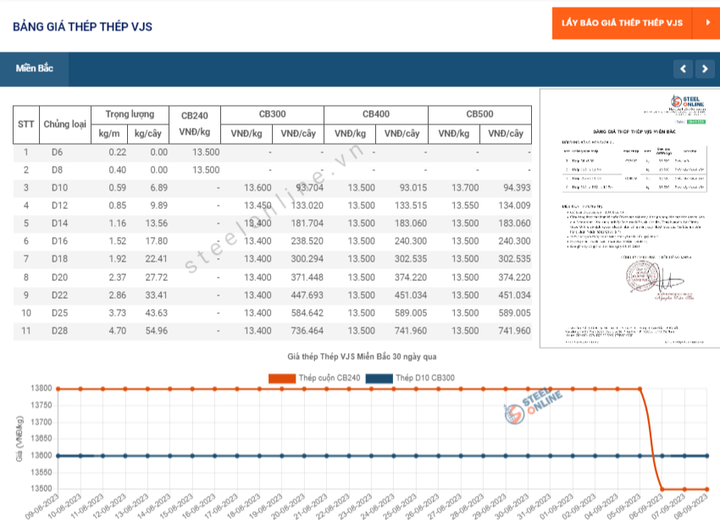720x529 pixels.
Task: Click the 447.693 value in D22 row
Action: click(x=307, y=295)
